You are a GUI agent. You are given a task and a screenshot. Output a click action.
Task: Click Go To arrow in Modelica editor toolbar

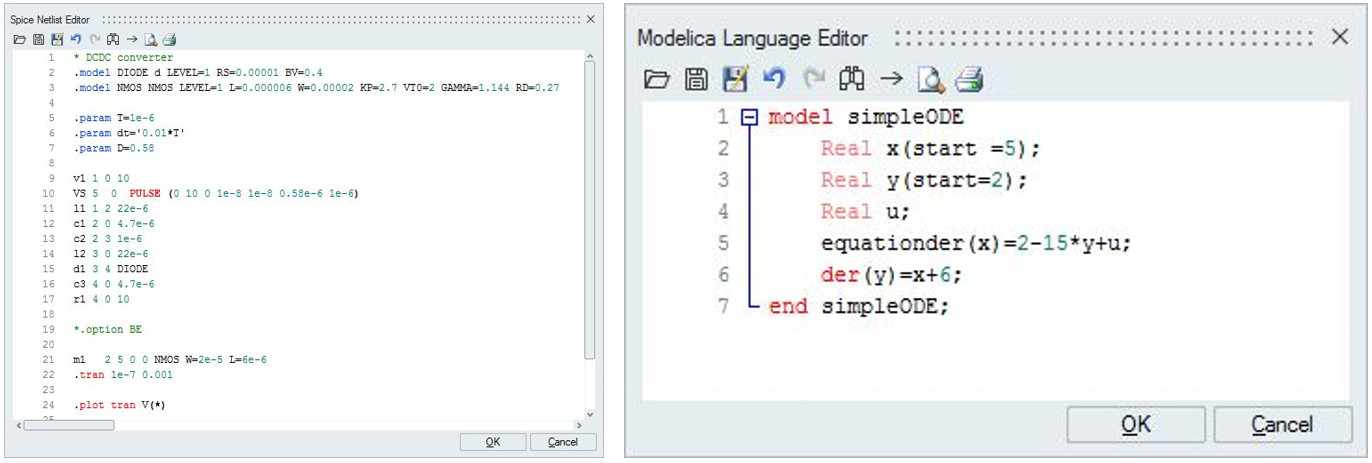(891, 79)
